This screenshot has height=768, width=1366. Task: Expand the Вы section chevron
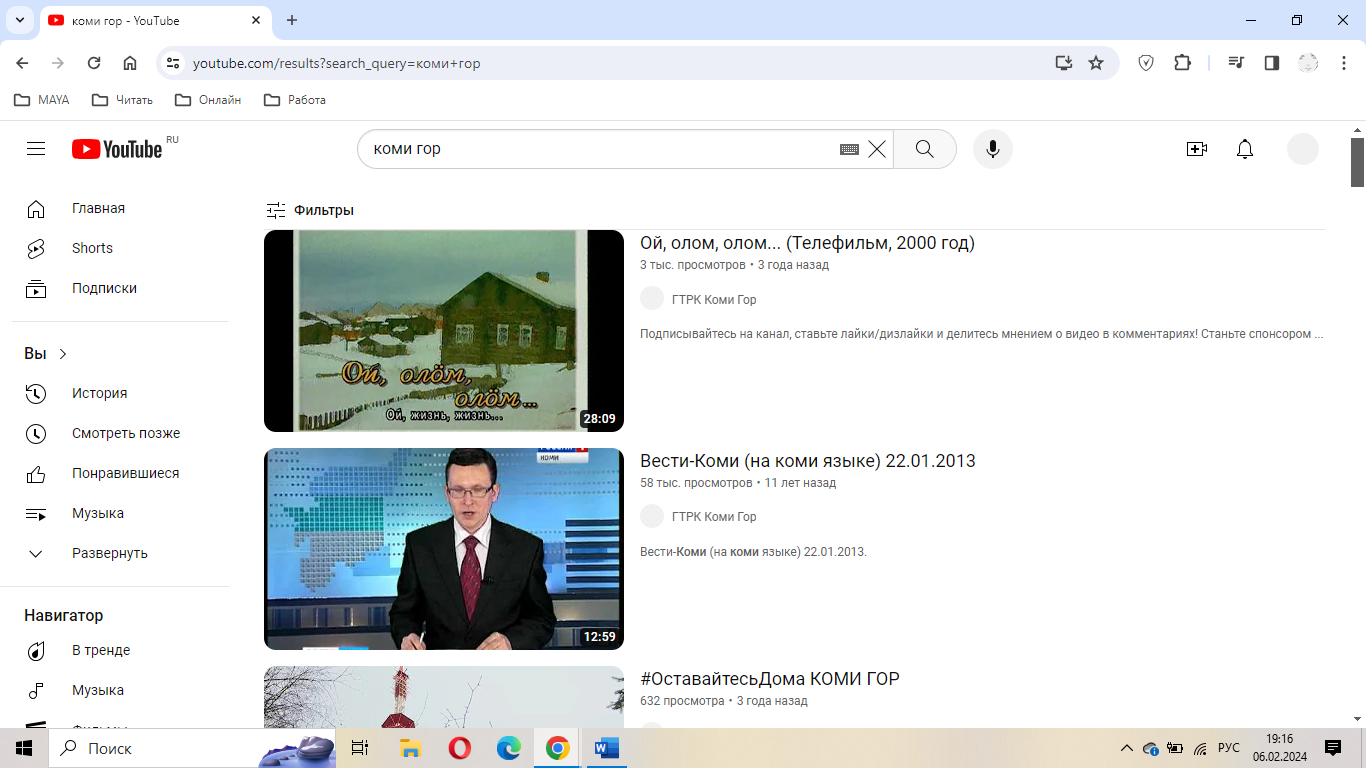63,354
